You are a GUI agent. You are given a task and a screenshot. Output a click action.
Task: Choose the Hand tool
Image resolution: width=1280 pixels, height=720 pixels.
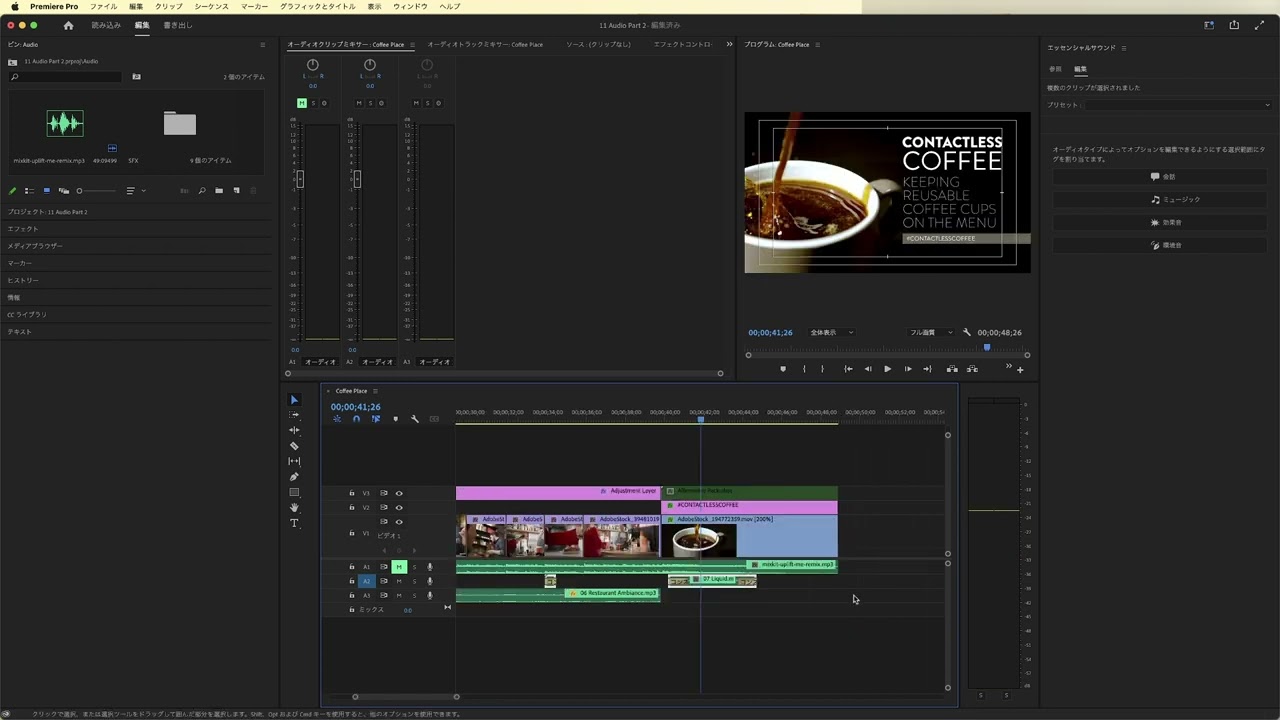[294, 508]
